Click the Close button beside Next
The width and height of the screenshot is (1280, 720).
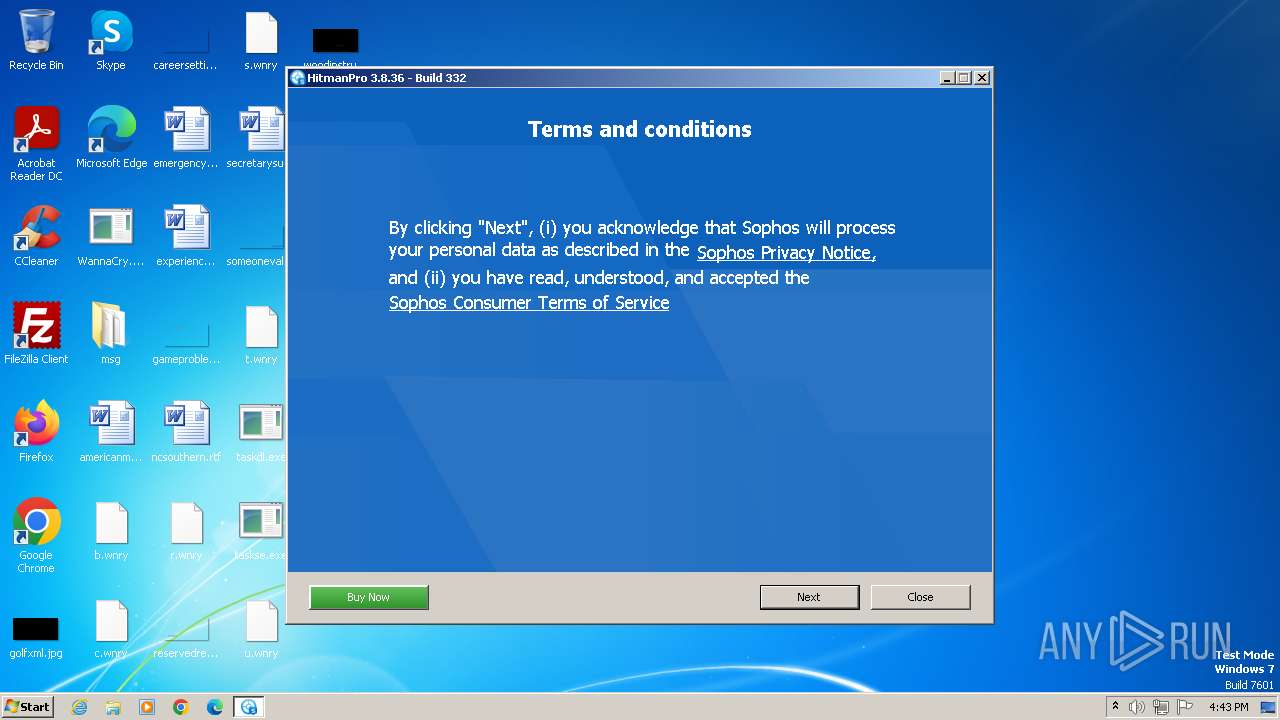tap(920, 597)
